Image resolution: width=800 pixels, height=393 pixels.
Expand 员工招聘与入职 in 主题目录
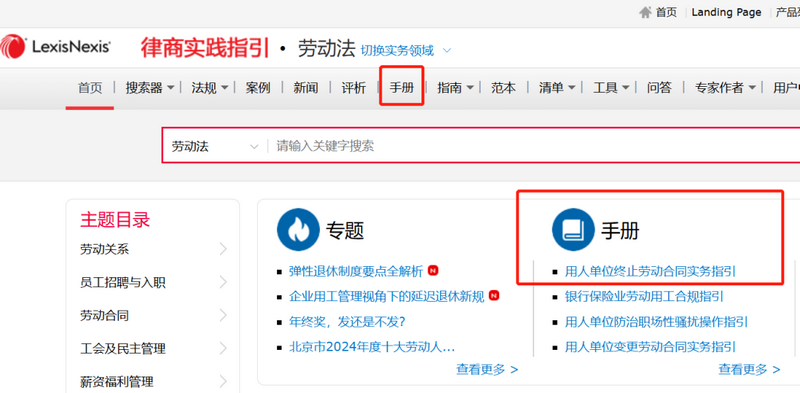point(153,282)
